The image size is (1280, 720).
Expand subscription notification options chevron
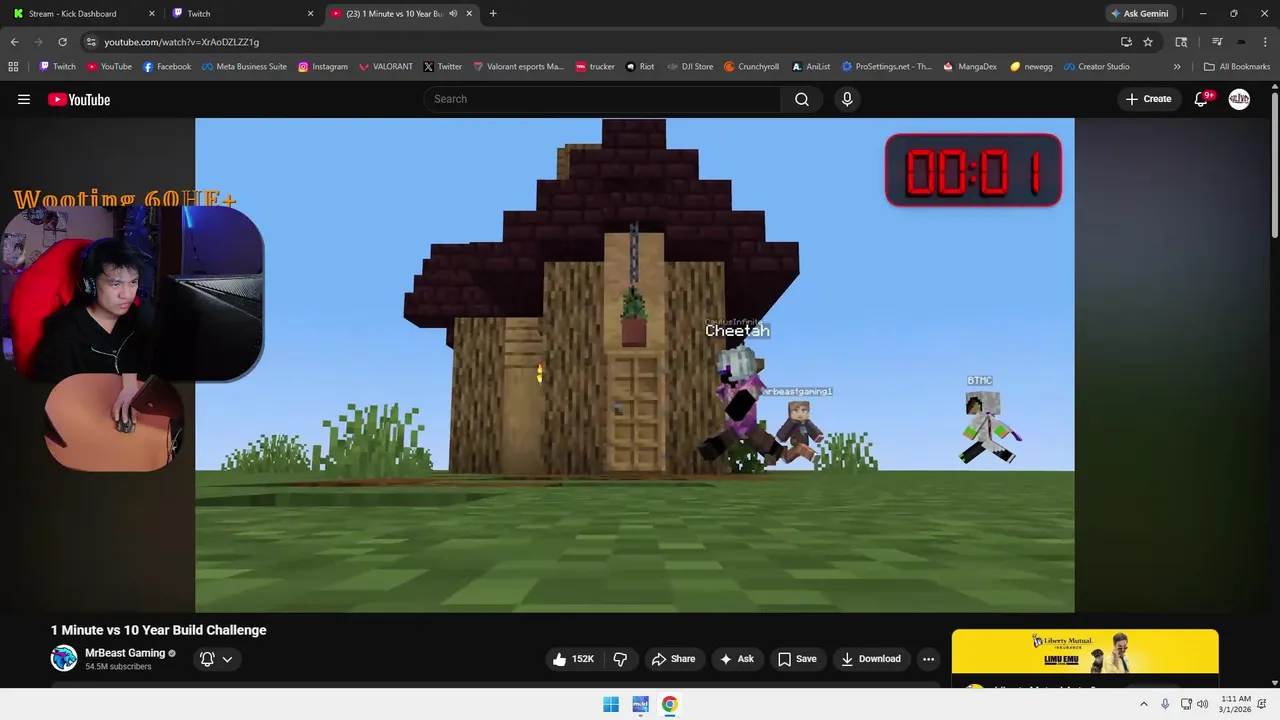click(x=227, y=659)
